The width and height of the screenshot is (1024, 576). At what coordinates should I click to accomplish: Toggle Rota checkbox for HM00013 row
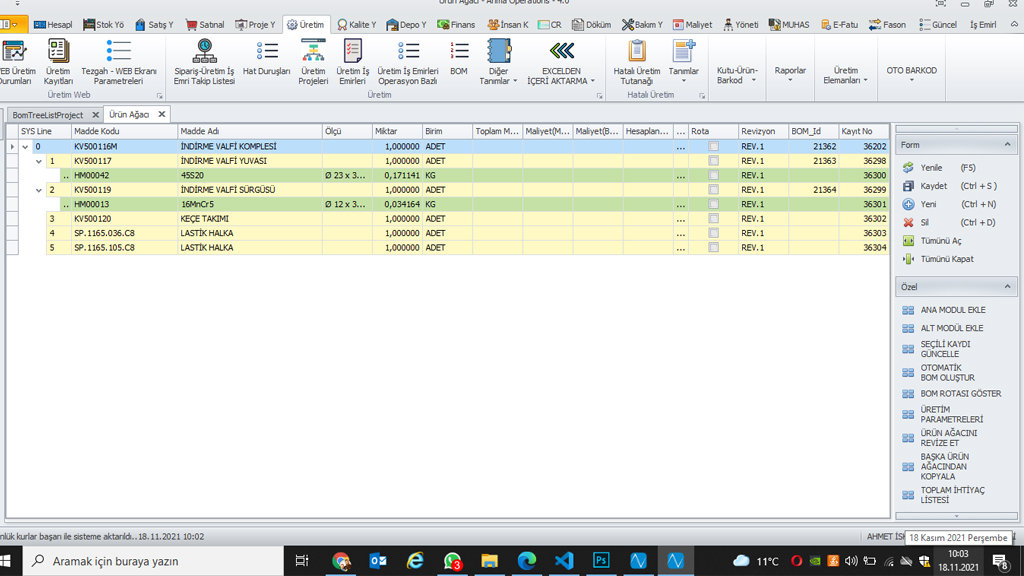click(713, 204)
